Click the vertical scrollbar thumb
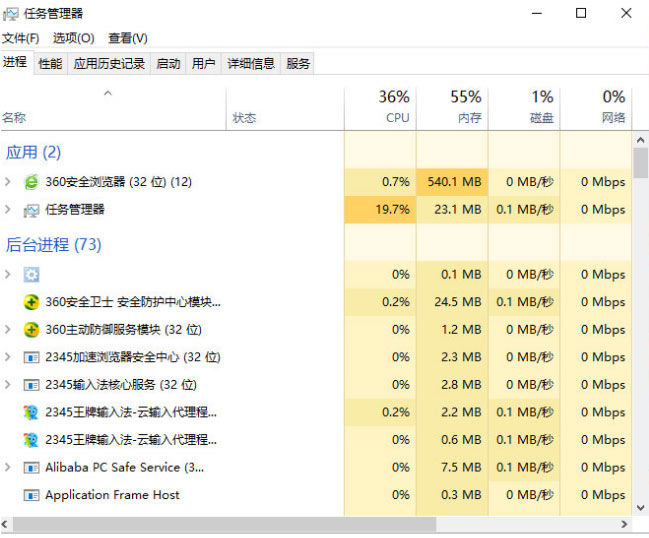 [641, 163]
